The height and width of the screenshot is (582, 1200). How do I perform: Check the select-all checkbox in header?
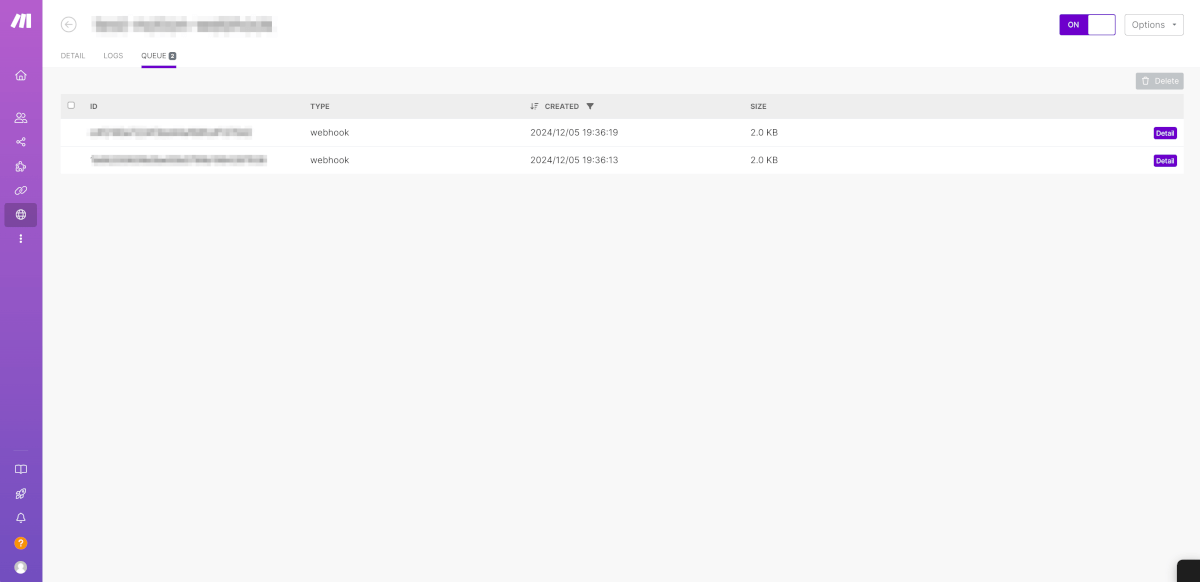pyautogui.click(x=71, y=105)
